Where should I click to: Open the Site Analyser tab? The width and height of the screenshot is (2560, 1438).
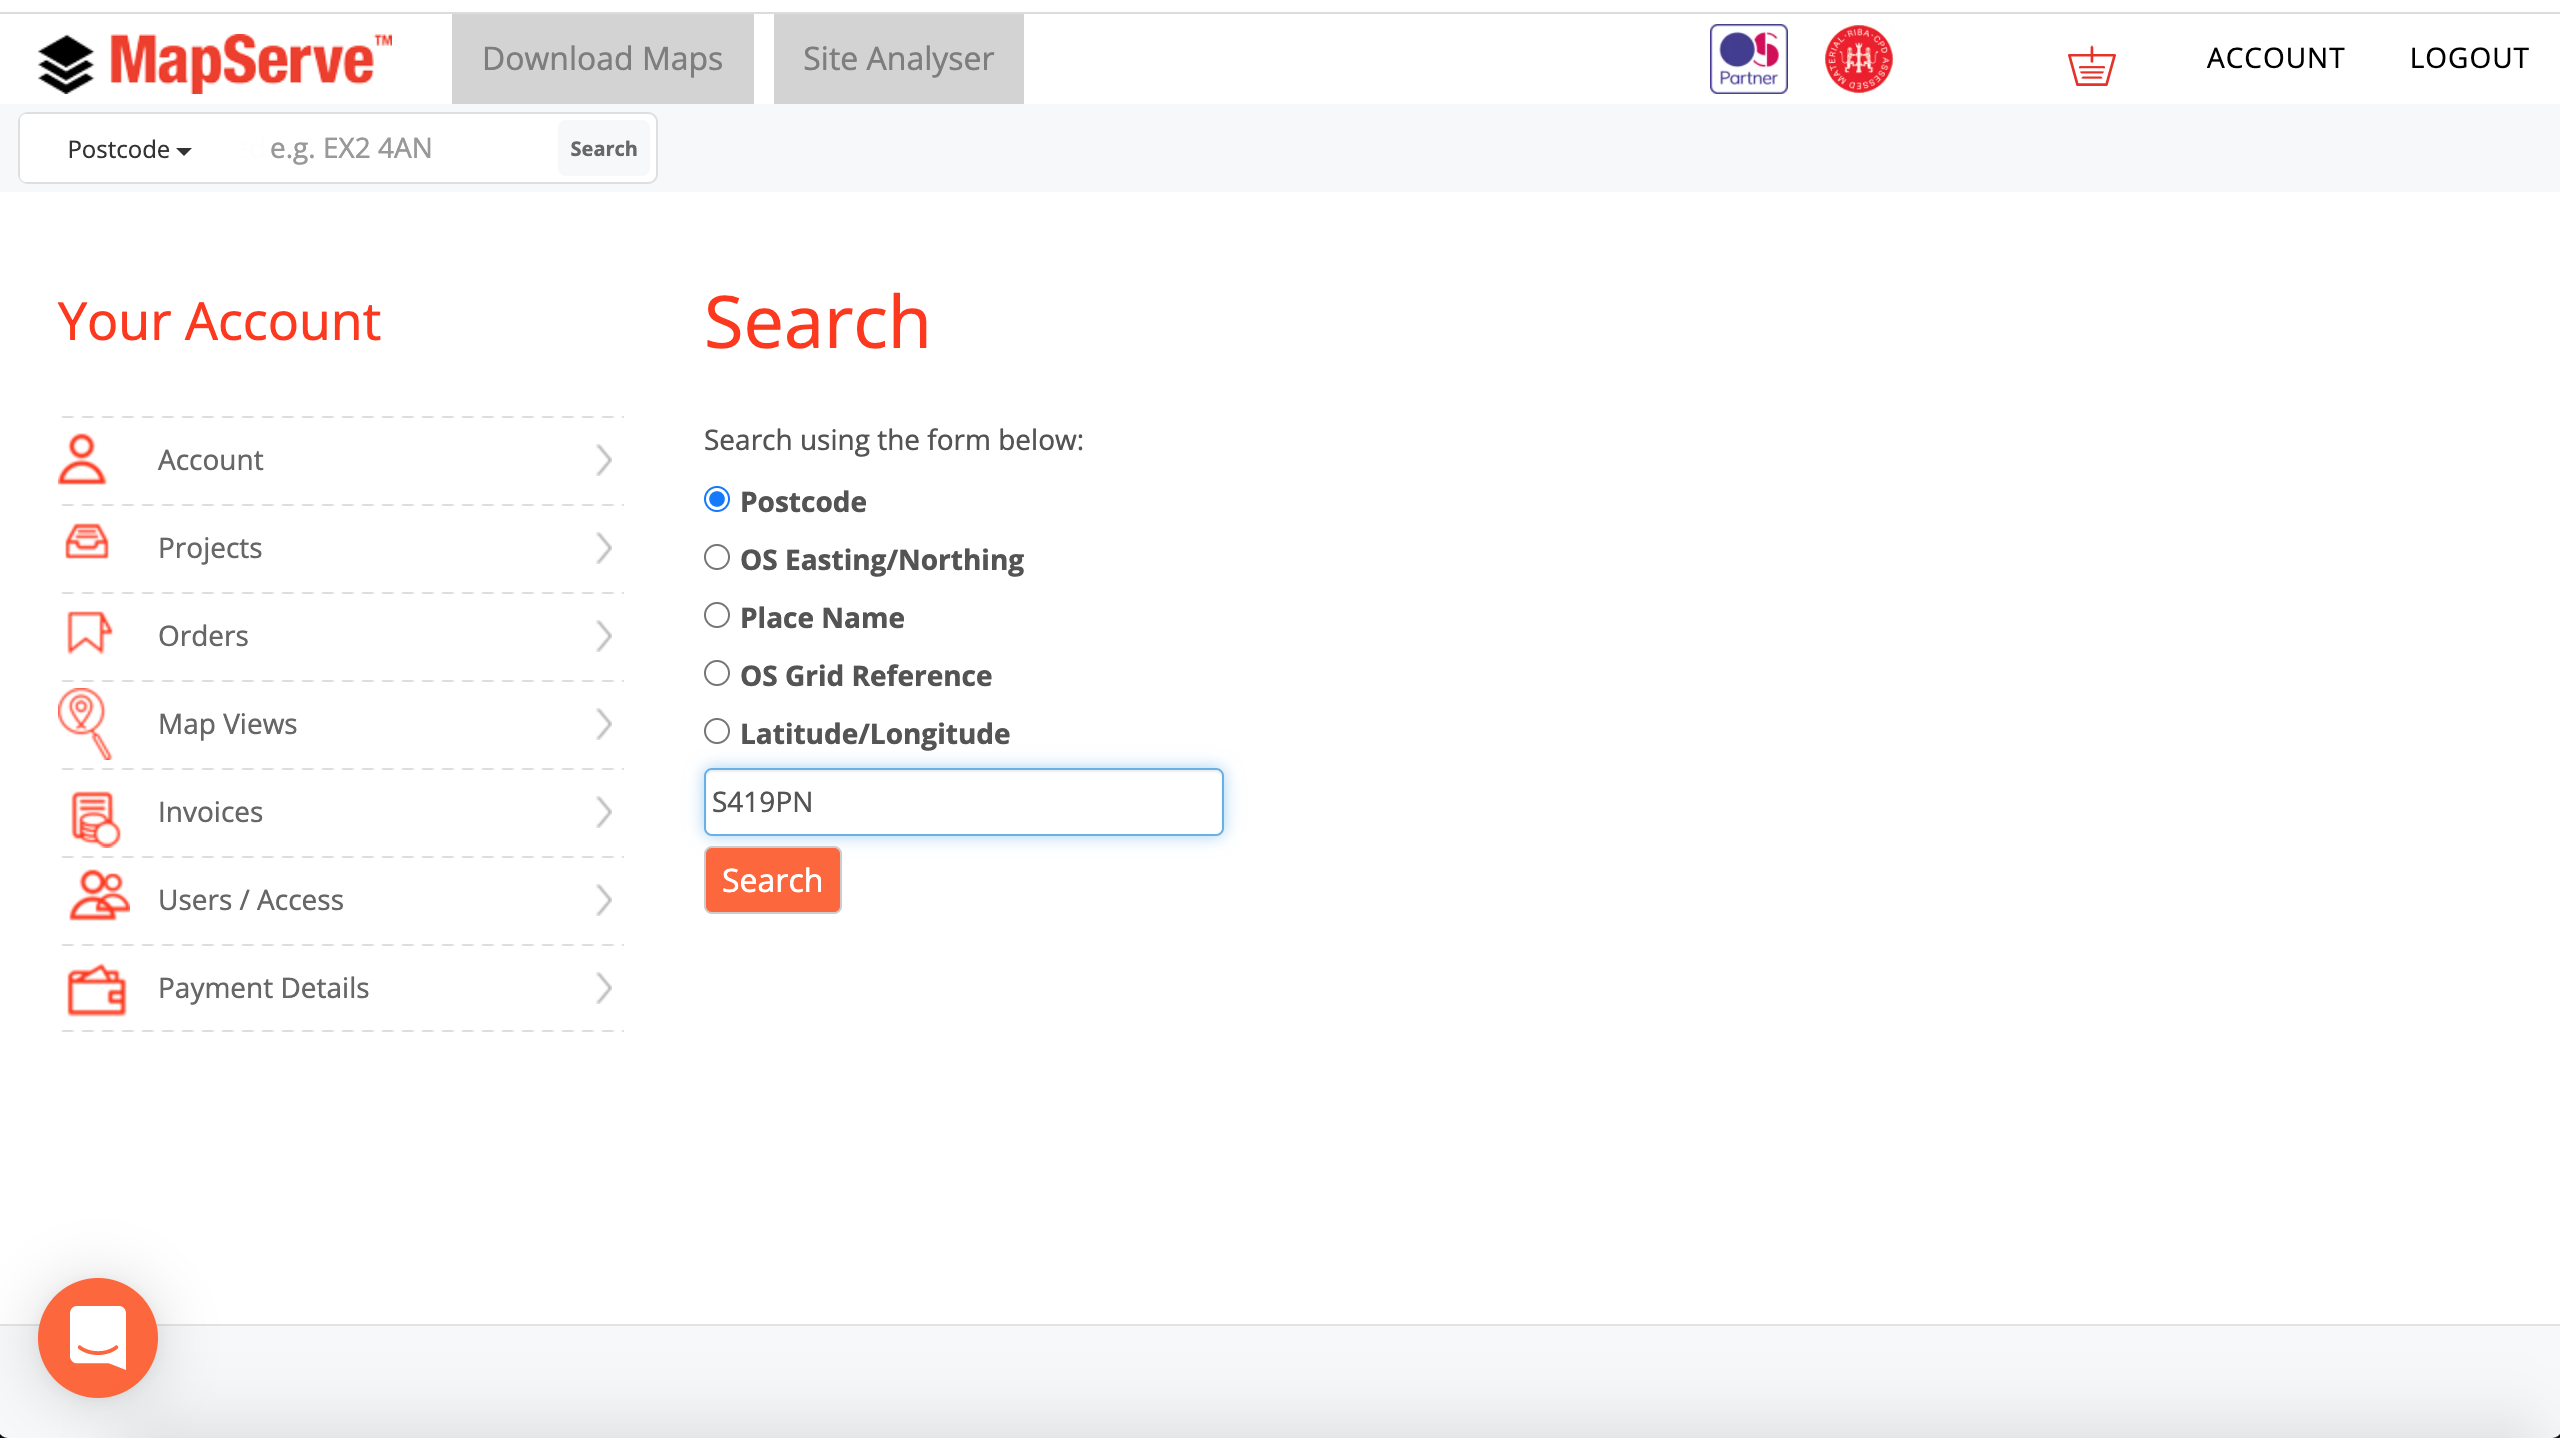point(898,58)
